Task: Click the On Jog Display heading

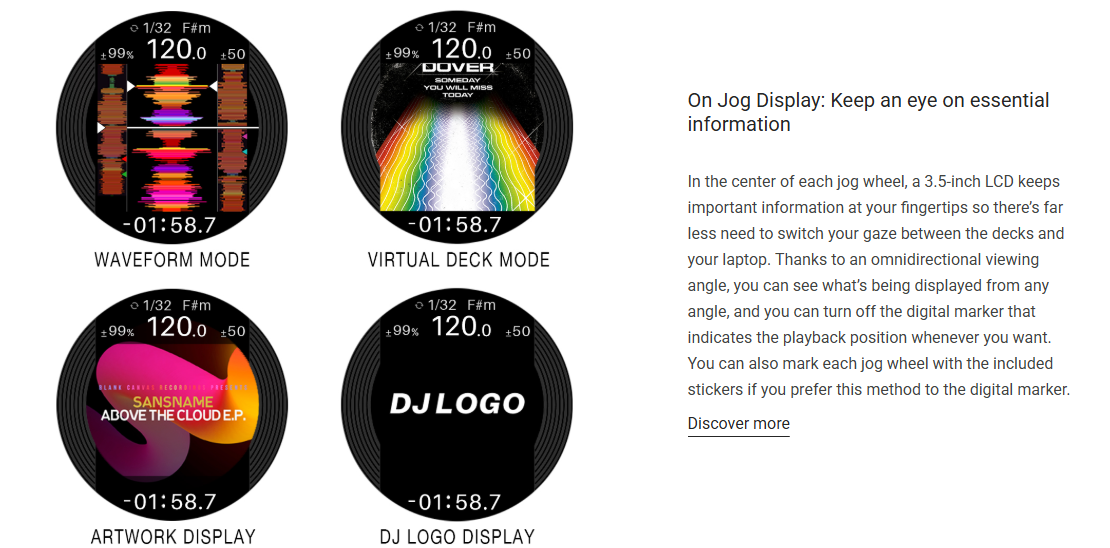Action: coord(869,112)
